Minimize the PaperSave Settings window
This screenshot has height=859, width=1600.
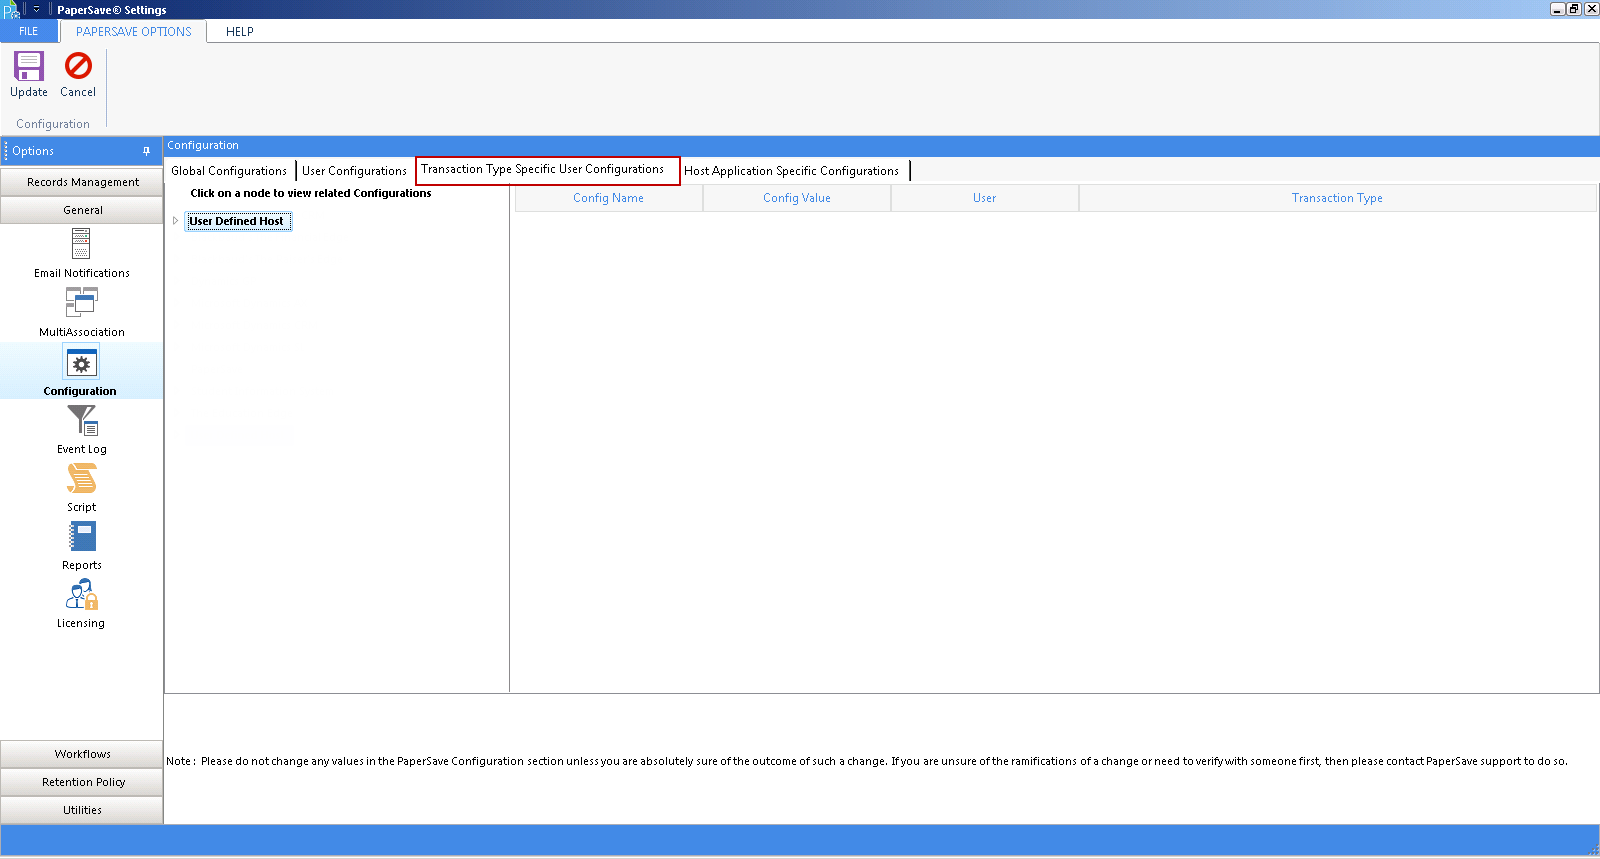pyautogui.click(x=1557, y=9)
